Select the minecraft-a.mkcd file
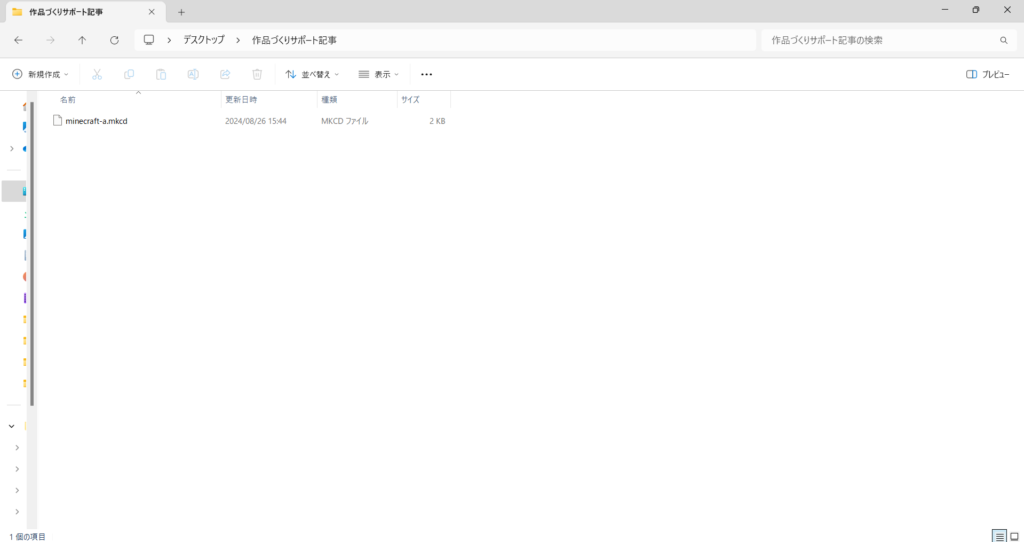The height and width of the screenshot is (542, 1024). [96, 121]
